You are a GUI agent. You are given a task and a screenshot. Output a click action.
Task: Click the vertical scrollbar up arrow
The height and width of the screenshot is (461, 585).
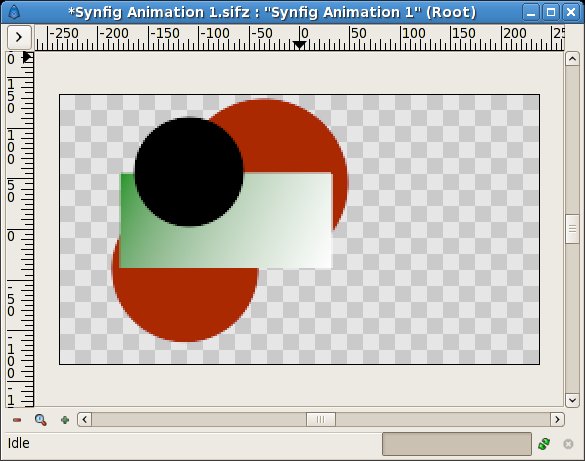[572, 59]
